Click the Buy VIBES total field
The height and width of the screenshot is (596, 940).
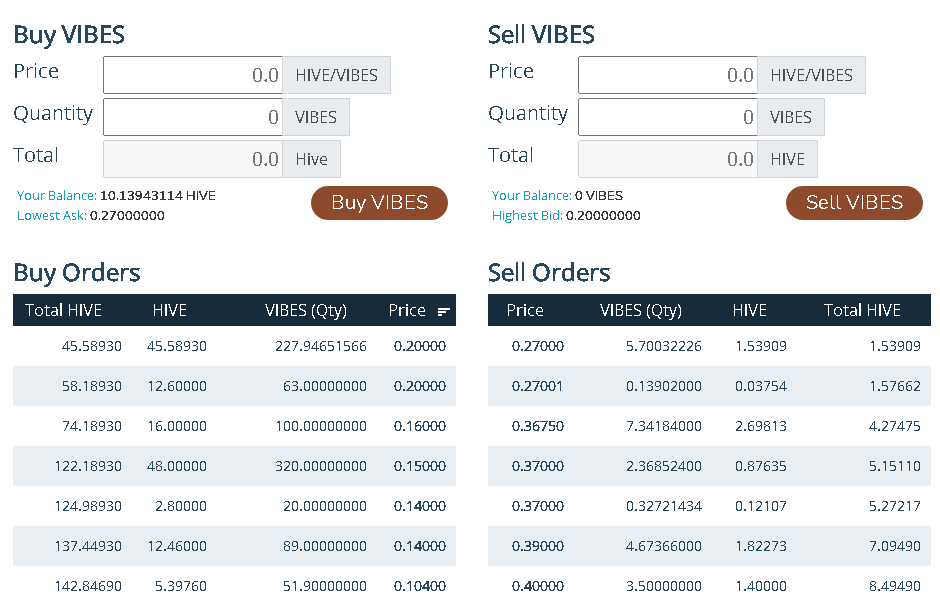point(193,159)
